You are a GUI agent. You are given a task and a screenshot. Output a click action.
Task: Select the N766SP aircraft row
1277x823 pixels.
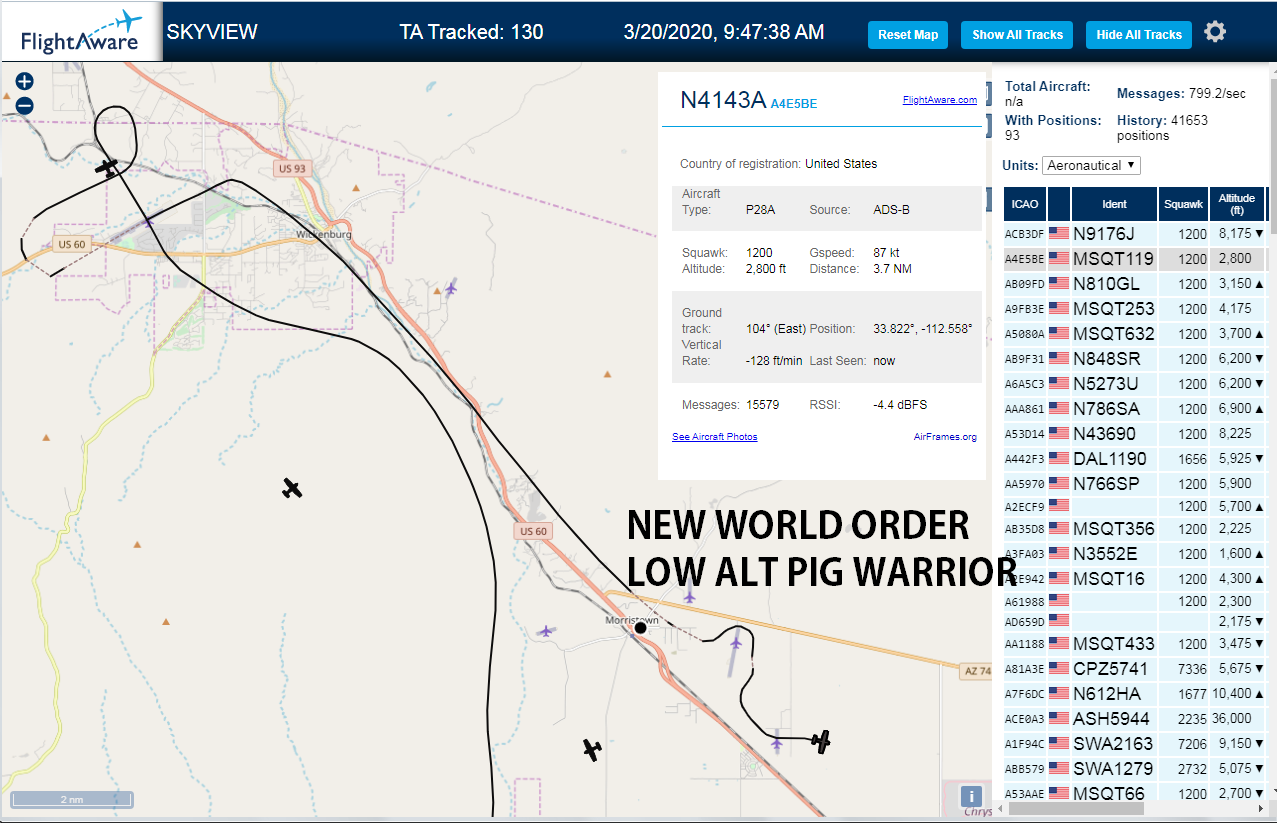[x=1135, y=483]
